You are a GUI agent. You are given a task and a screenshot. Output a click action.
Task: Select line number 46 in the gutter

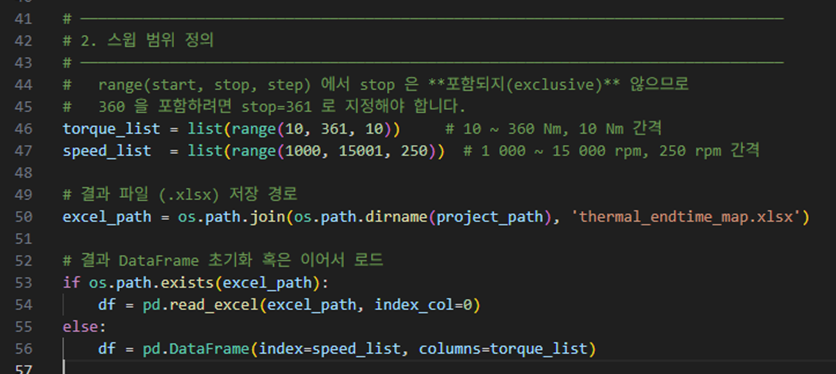(22, 129)
